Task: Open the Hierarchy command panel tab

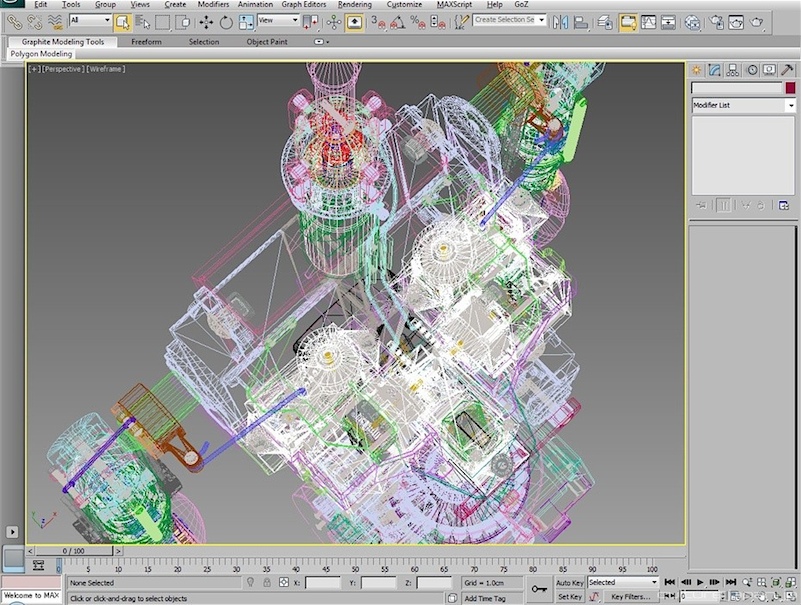Action: [733, 70]
